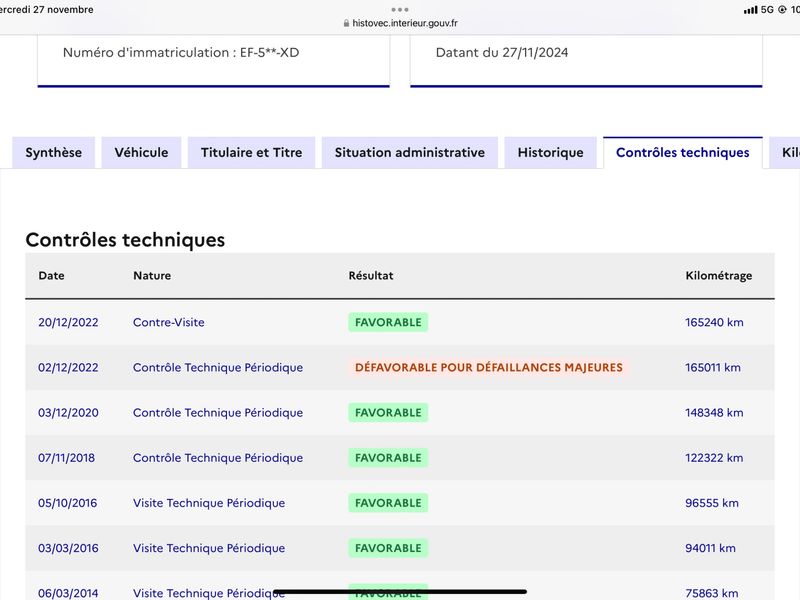The width and height of the screenshot is (800, 600).
Task: Switch to the Véhicule tab
Action: pyautogui.click(x=141, y=153)
